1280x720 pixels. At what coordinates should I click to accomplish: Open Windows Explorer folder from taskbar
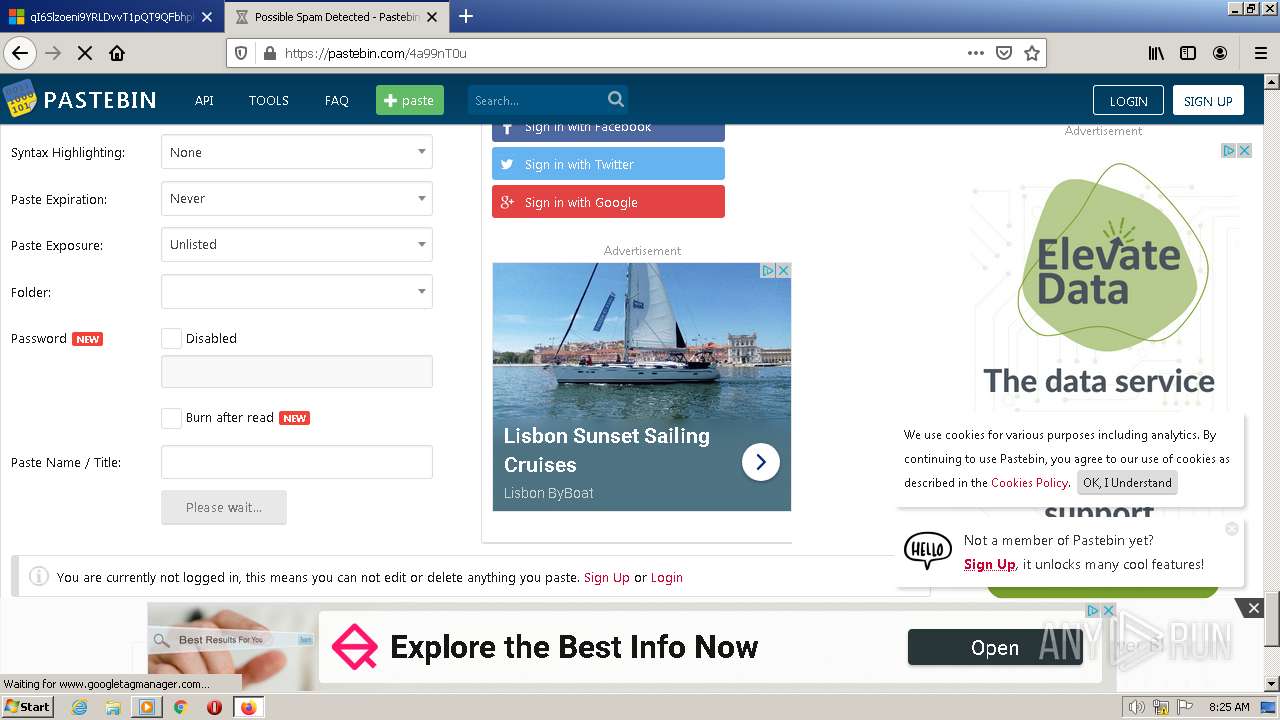coord(113,707)
